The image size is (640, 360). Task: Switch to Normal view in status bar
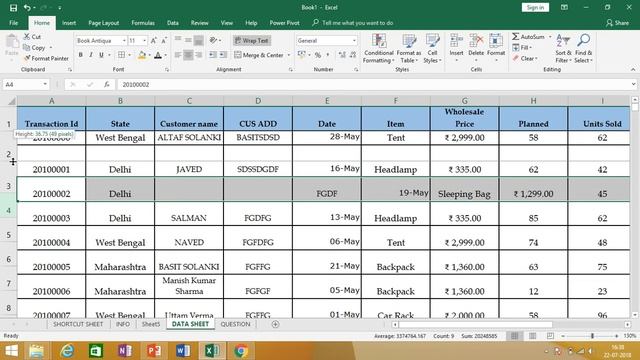tap(514, 336)
